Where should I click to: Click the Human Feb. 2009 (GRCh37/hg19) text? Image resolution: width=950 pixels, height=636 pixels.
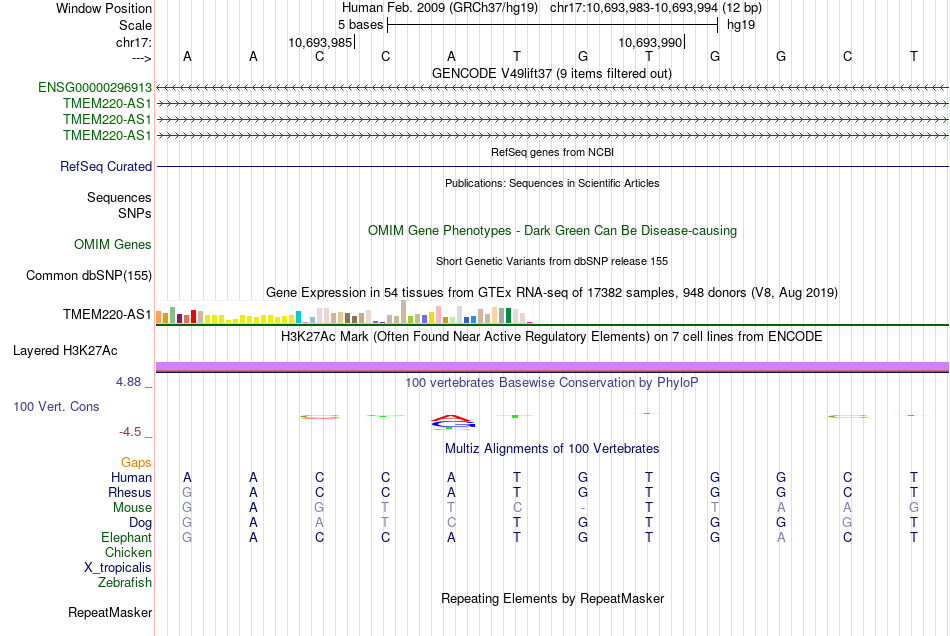point(440,8)
